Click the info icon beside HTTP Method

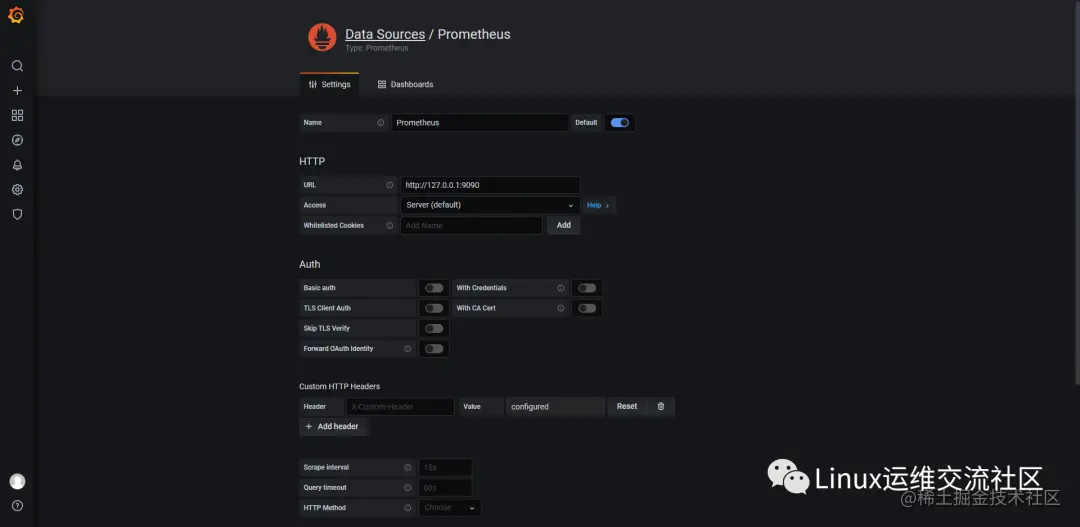[x=408, y=508]
